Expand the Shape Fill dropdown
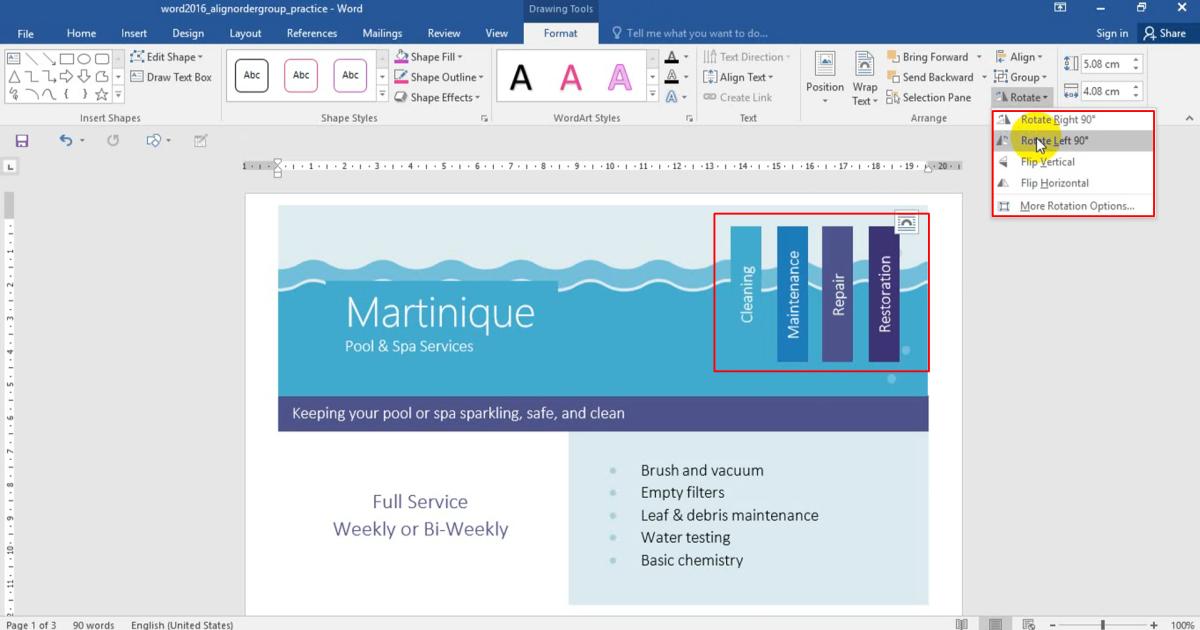Screen dimensions: 1200x630 pos(435,57)
